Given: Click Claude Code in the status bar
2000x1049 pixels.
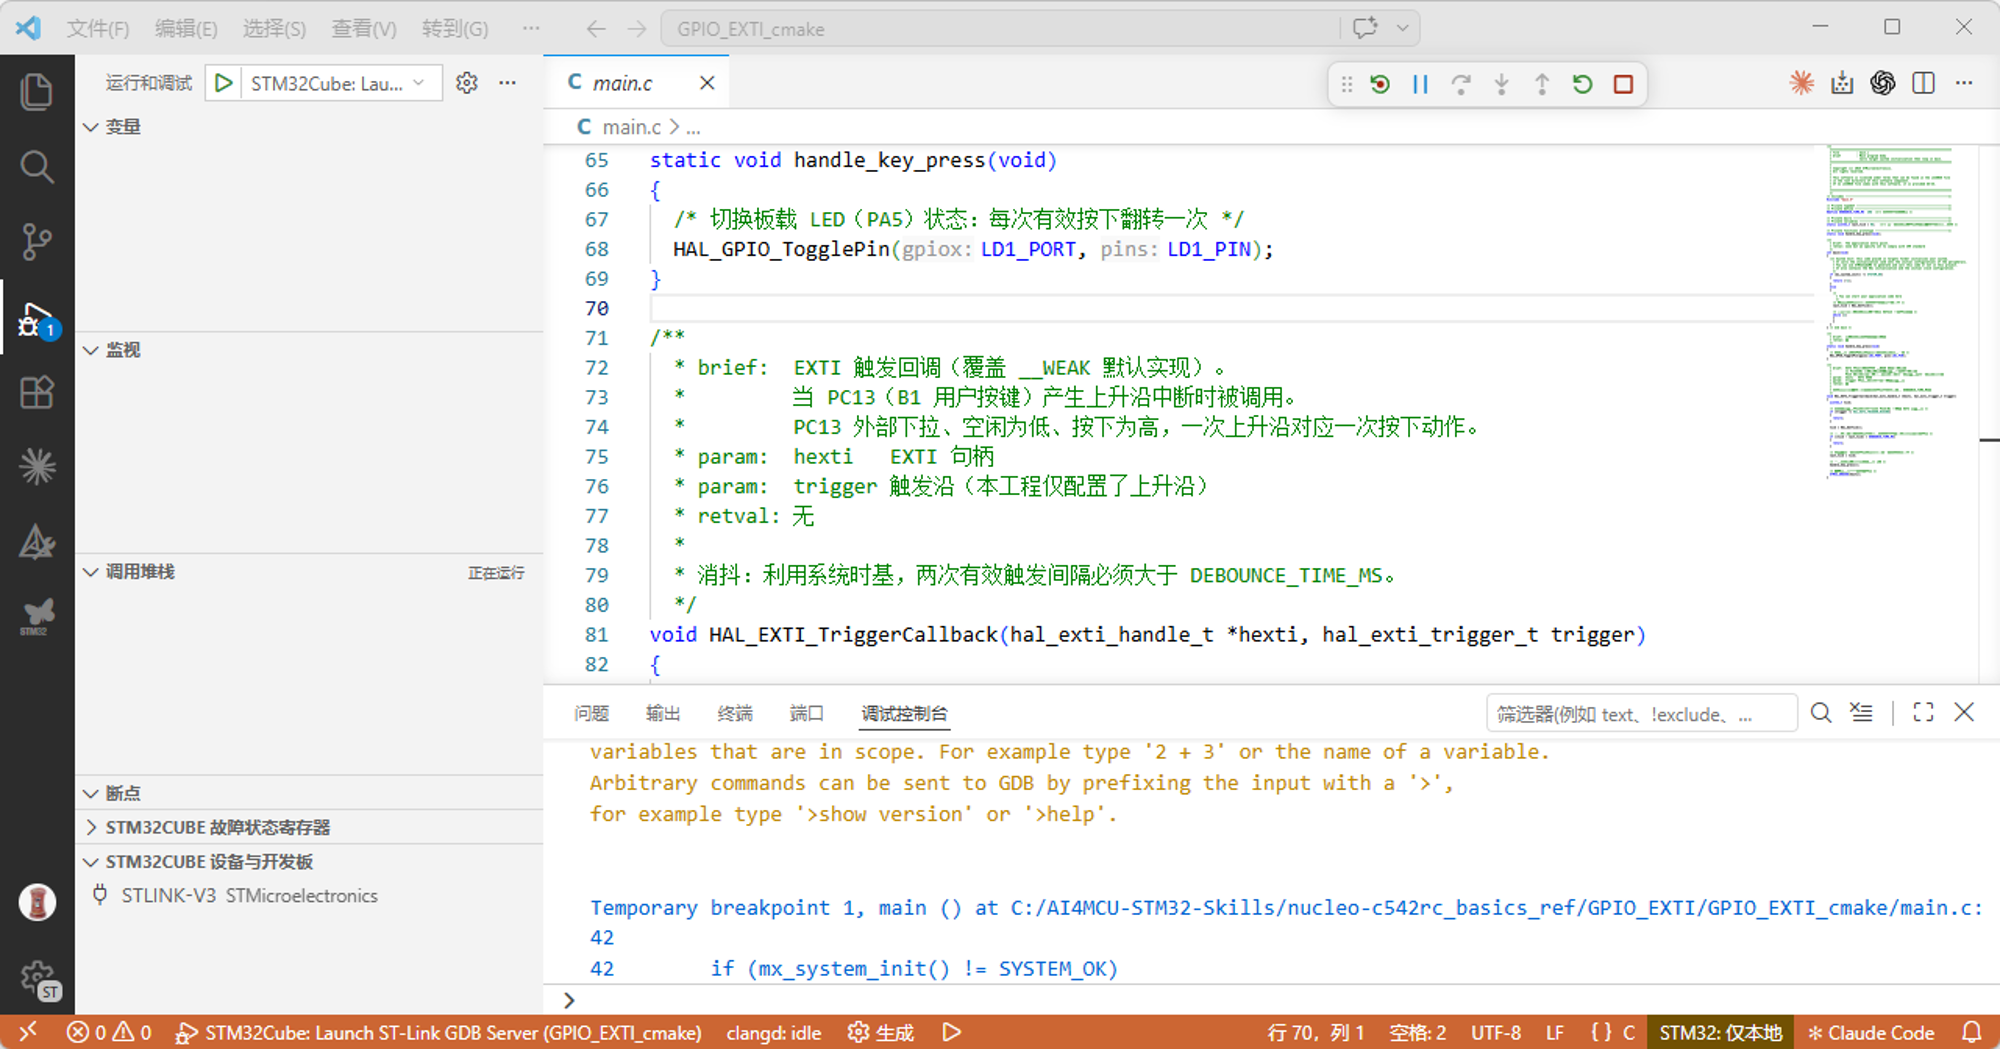Looking at the screenshot, I should [1871, 1032].
